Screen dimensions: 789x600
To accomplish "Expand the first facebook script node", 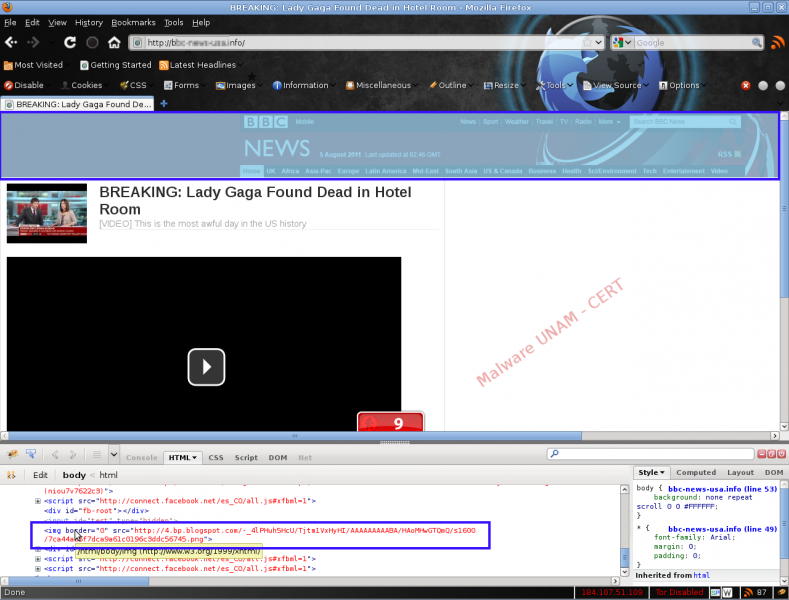I will (x=38, y=501).
